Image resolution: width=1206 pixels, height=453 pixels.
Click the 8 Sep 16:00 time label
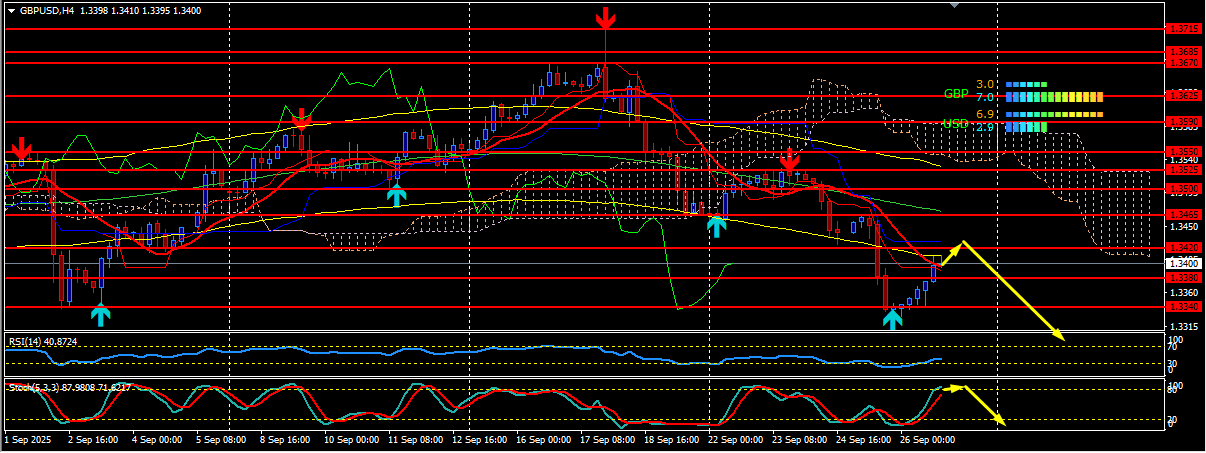point(284,439)
